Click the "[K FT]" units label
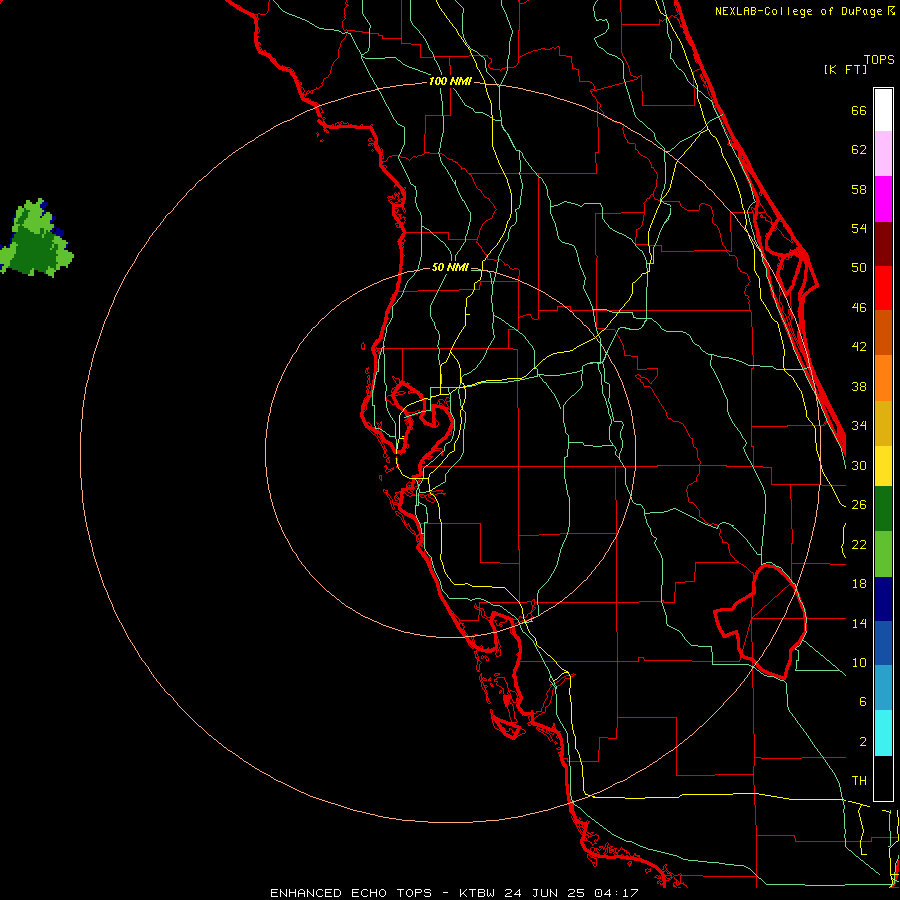 pyautogui.click(x=845, y=69)
